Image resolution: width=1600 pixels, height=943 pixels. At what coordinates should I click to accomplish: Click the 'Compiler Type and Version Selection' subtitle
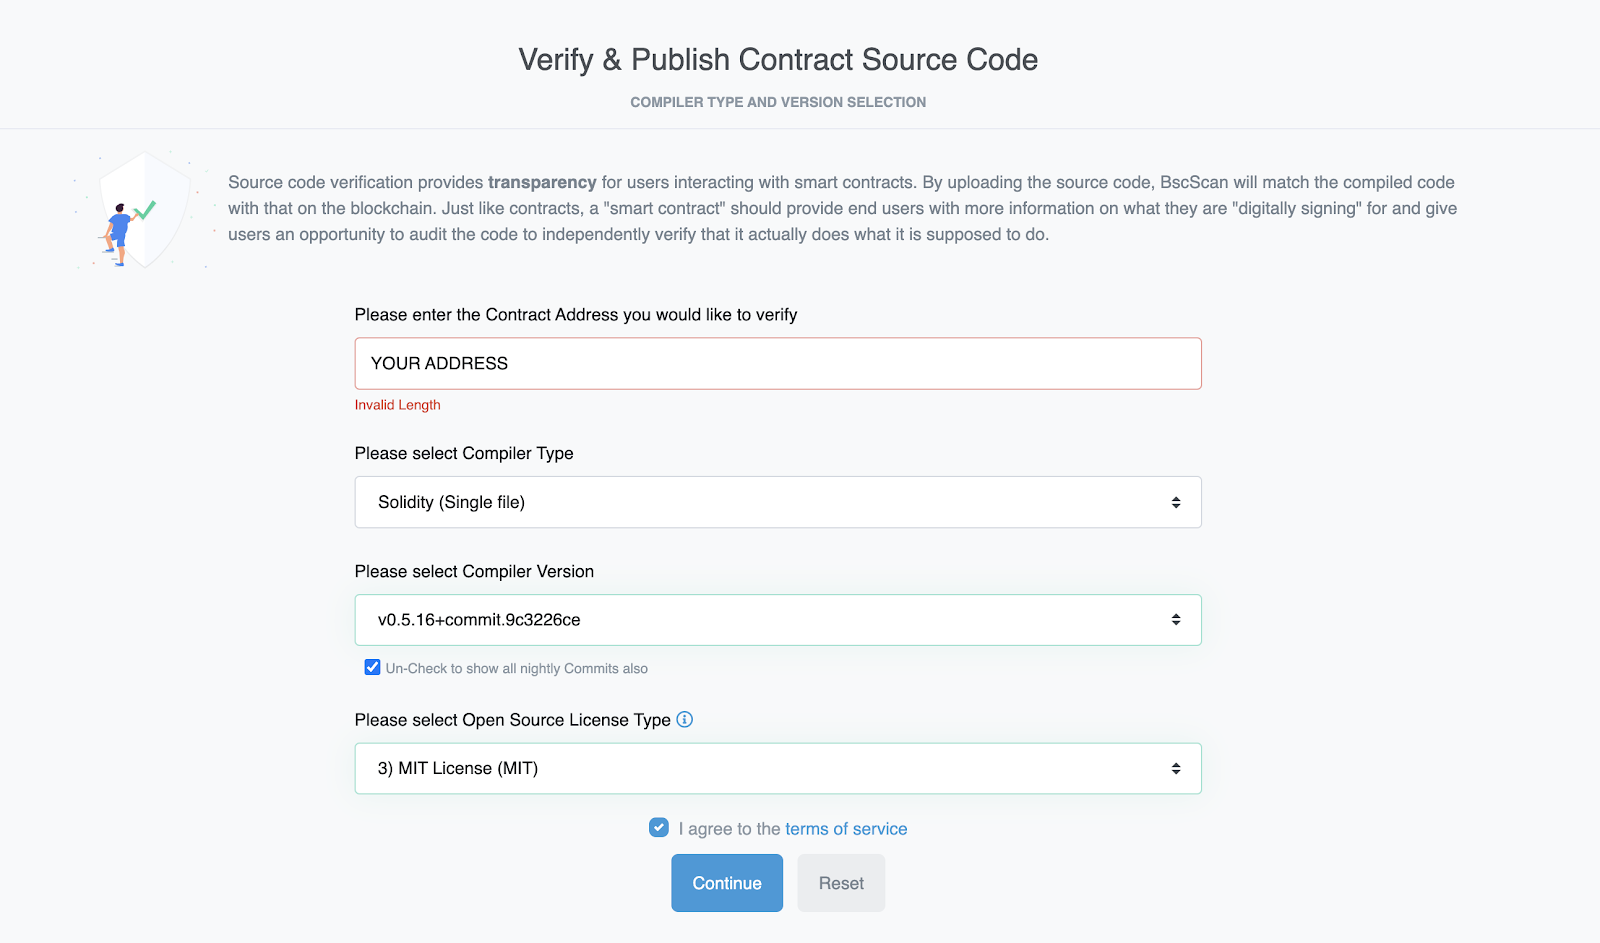click(x=778, y=102)
